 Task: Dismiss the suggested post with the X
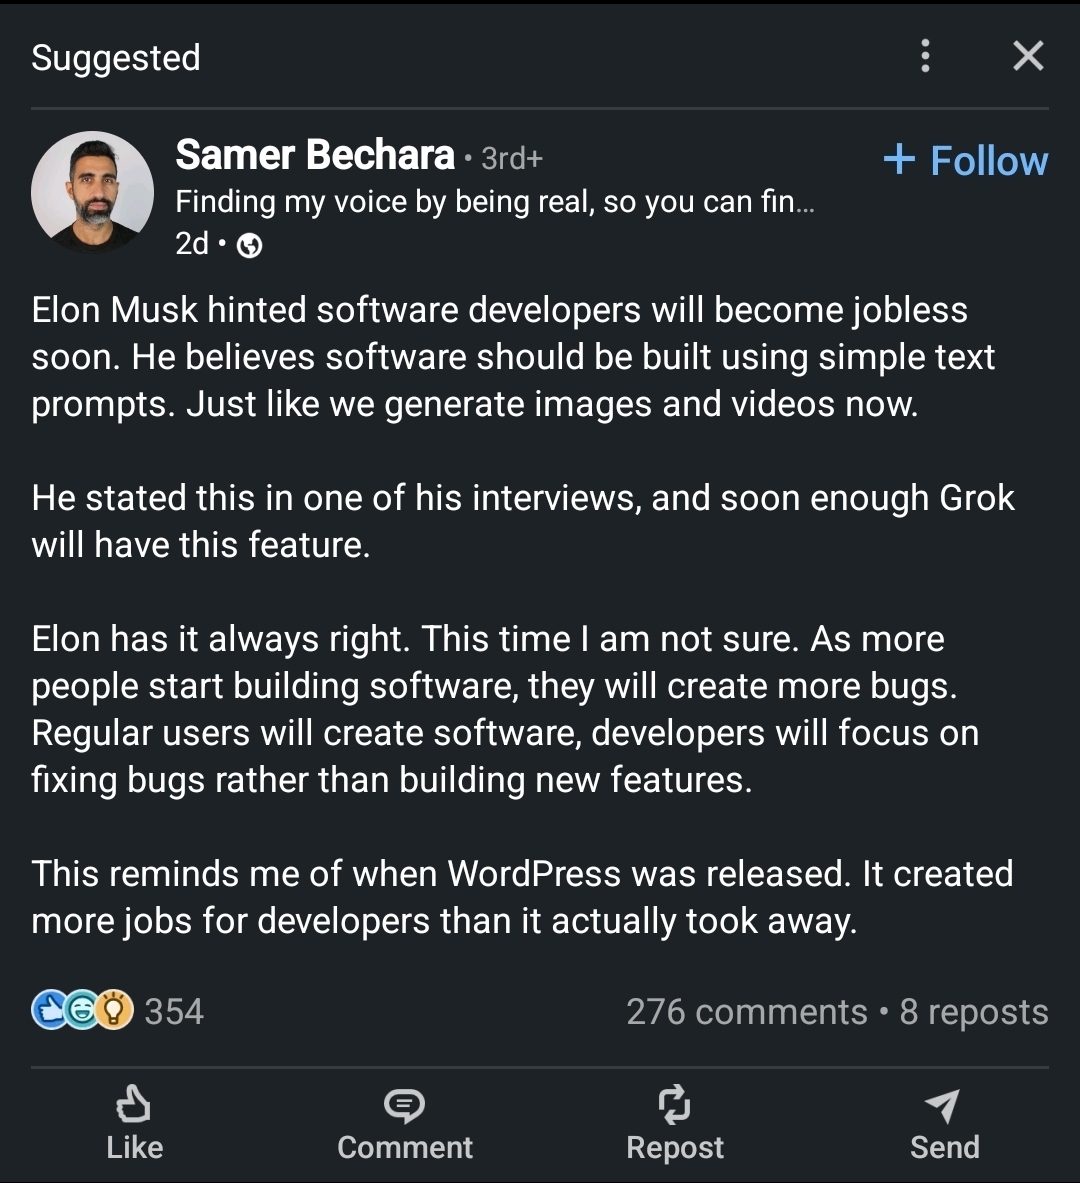(1028, 56)
